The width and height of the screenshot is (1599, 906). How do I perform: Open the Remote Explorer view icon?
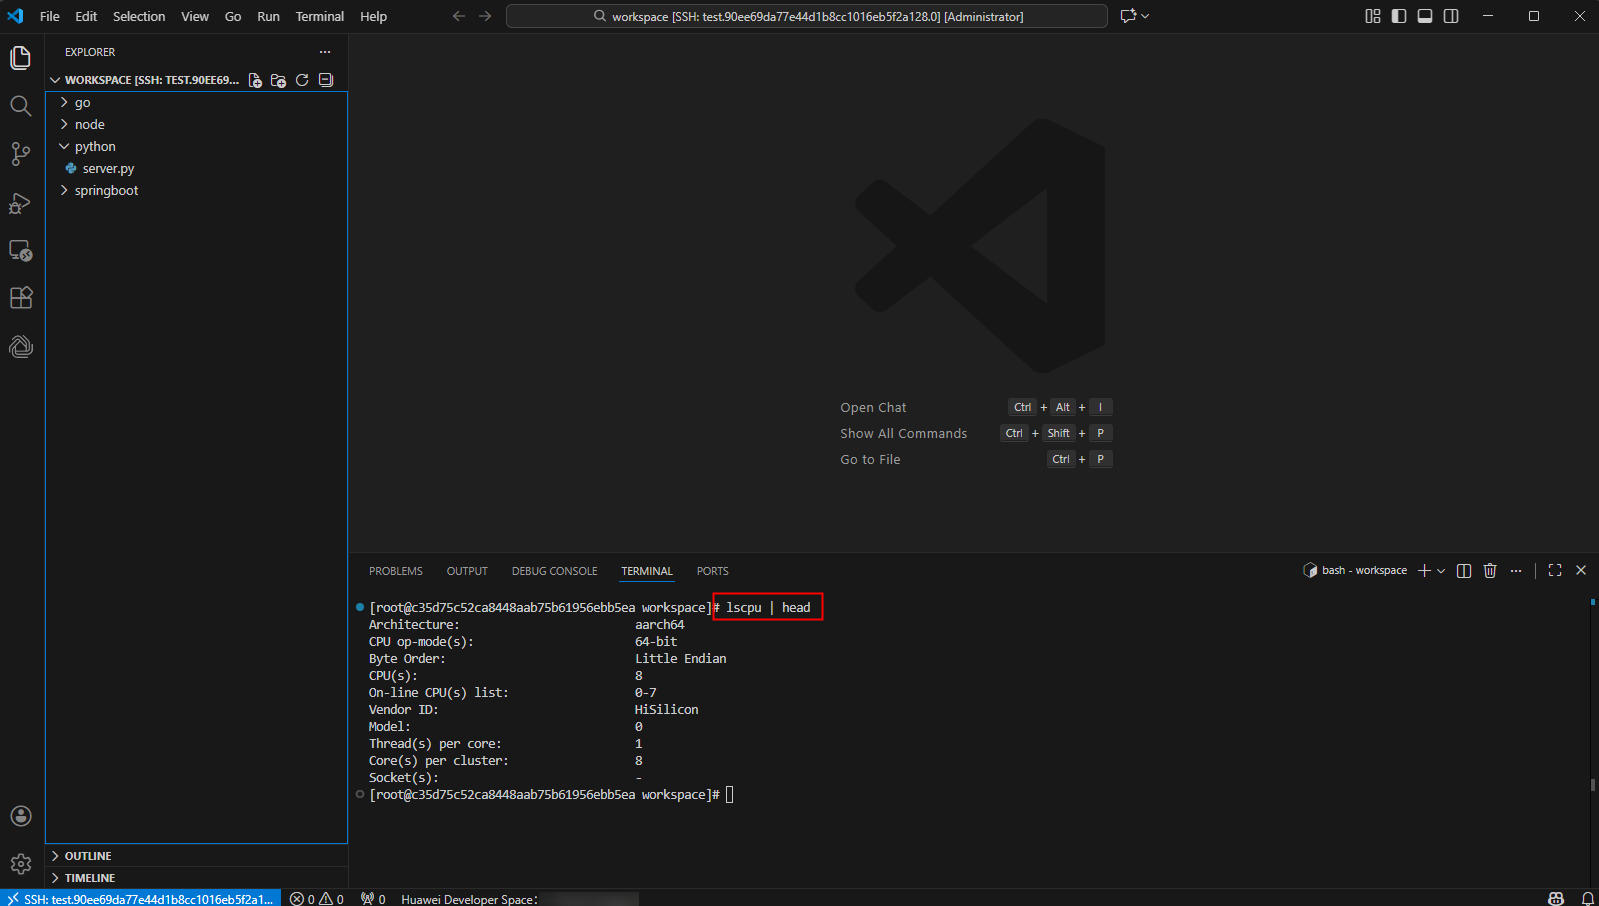(x=21, y=251)
